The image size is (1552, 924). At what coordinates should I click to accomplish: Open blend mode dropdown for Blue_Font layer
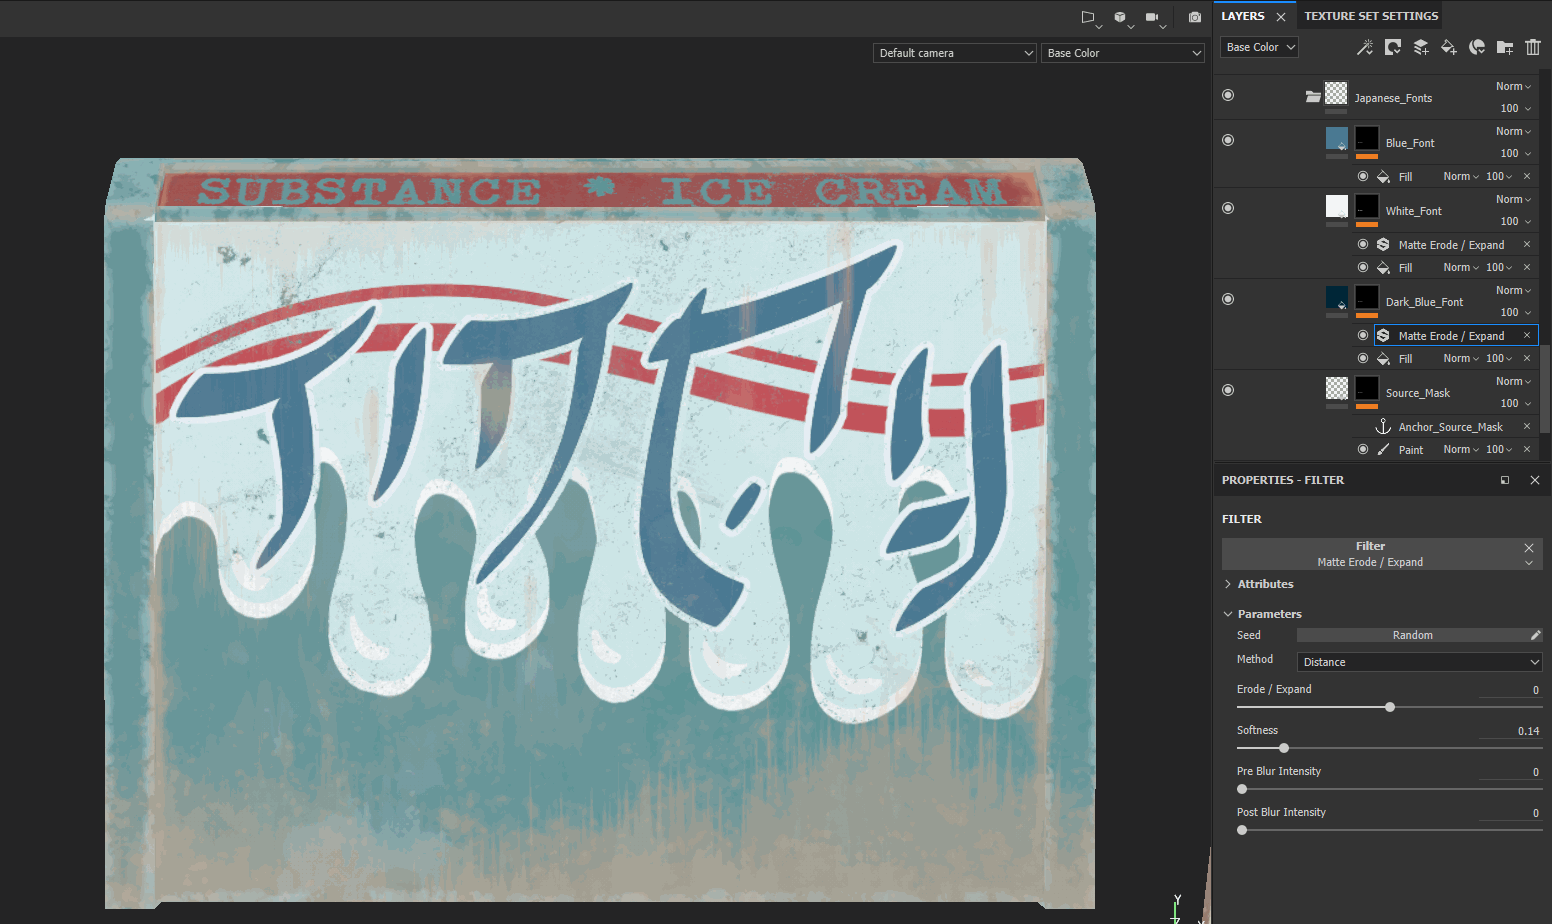click(x=1513, y=132)
